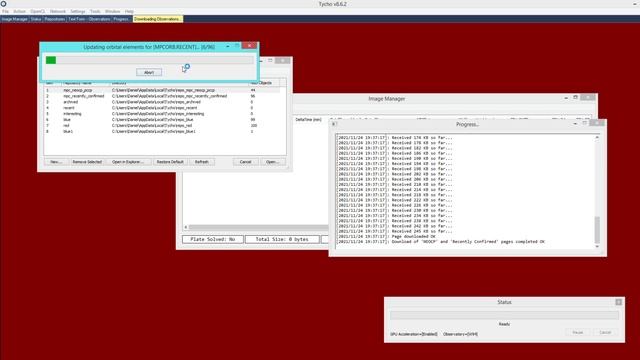Click the Image Manager horizontal scrollbar
640x360 pixels.
257,227
